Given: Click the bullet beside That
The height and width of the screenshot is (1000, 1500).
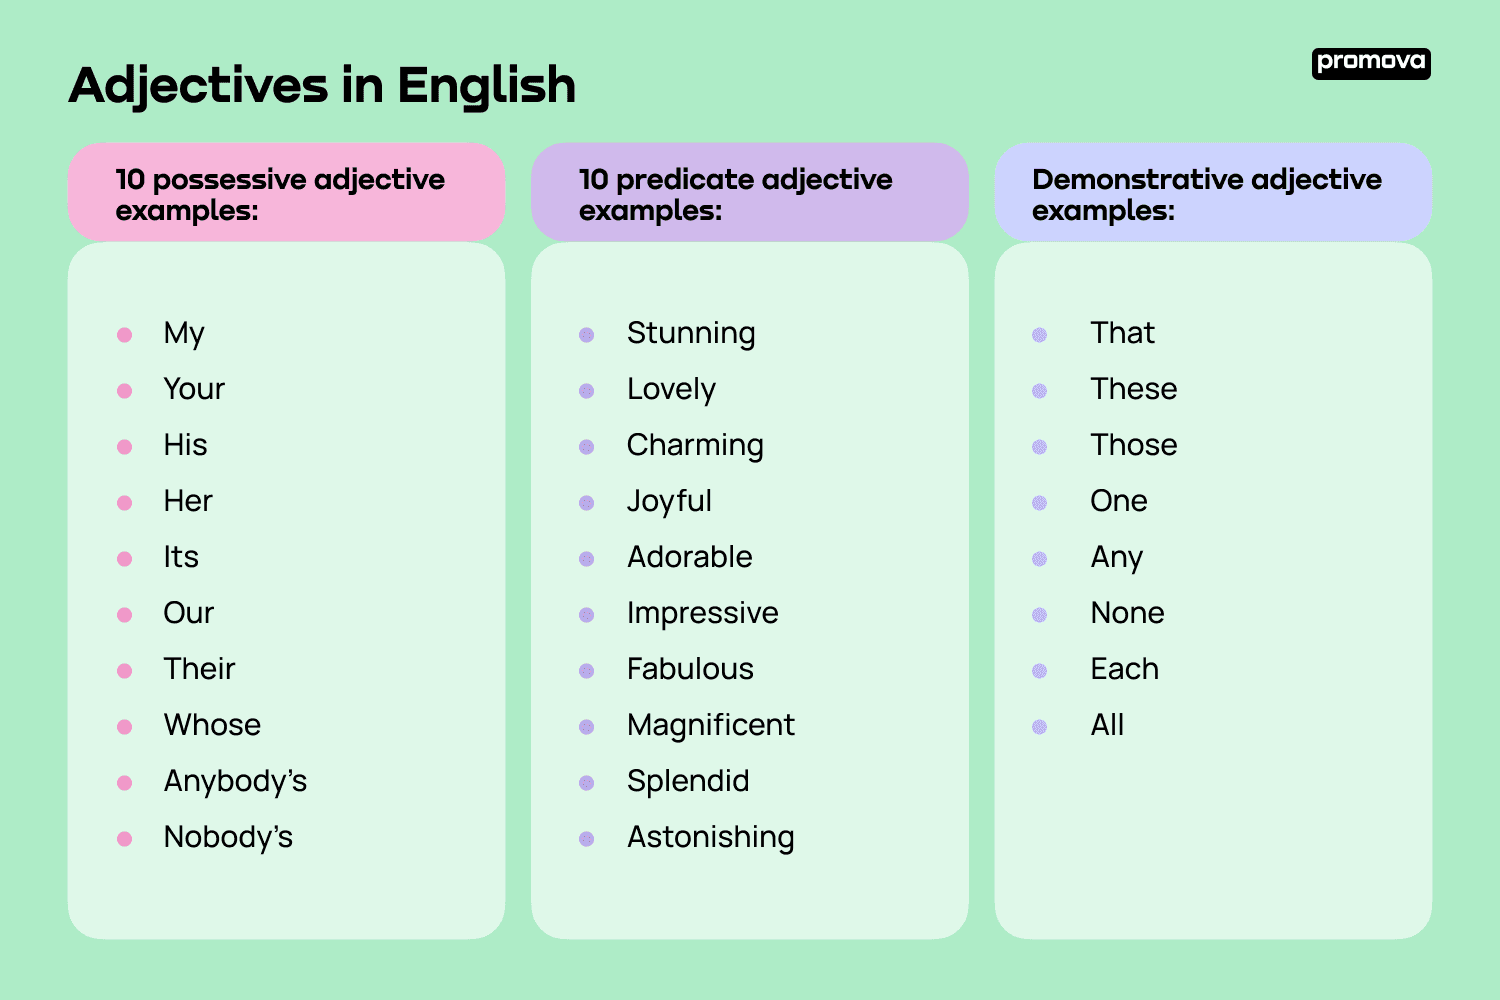Looking at the screenshot, I should 1040,335.
